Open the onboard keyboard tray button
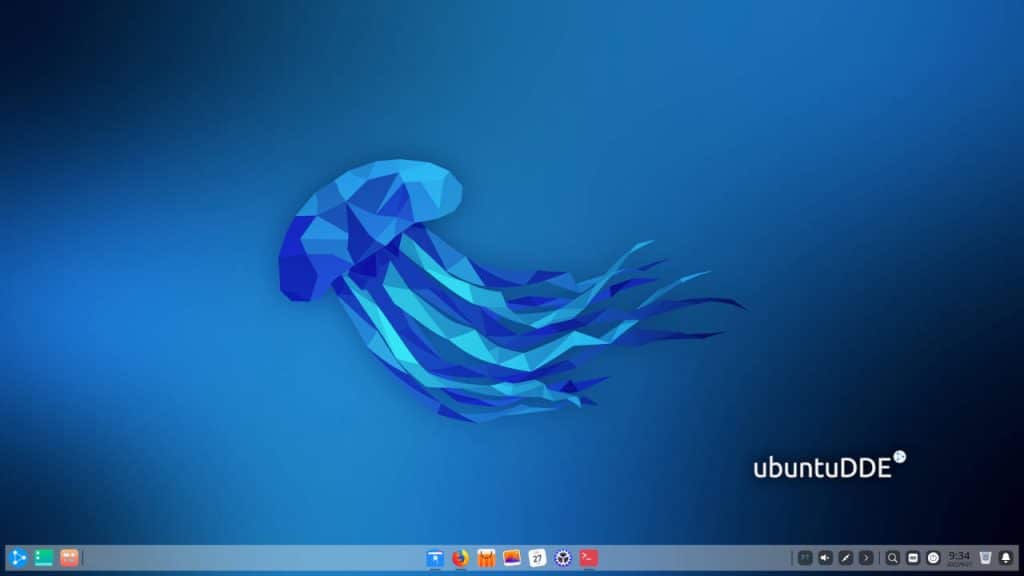Image resolution: width=1024 pixels, height=576 pixels. click(x=913, y=557)
